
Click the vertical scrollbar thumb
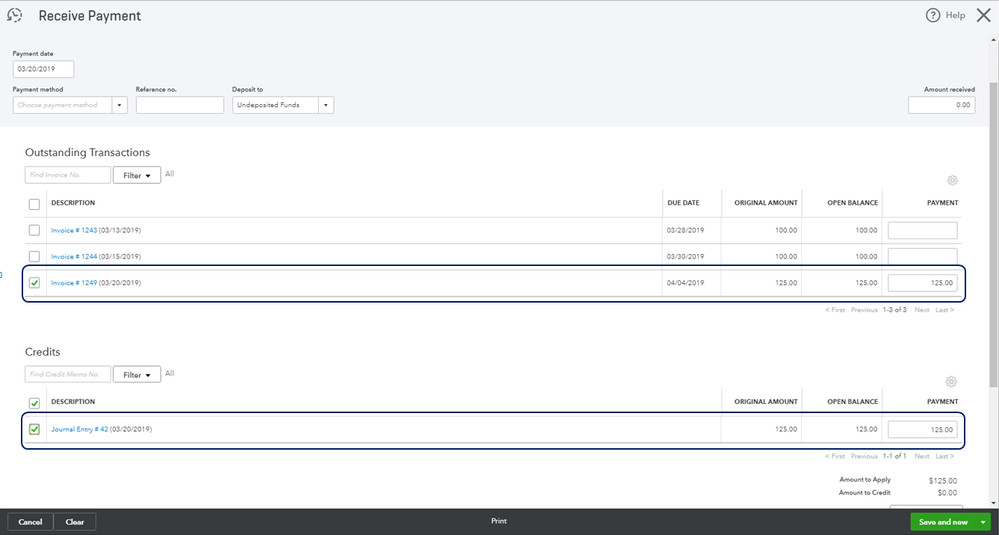point(993,234)
